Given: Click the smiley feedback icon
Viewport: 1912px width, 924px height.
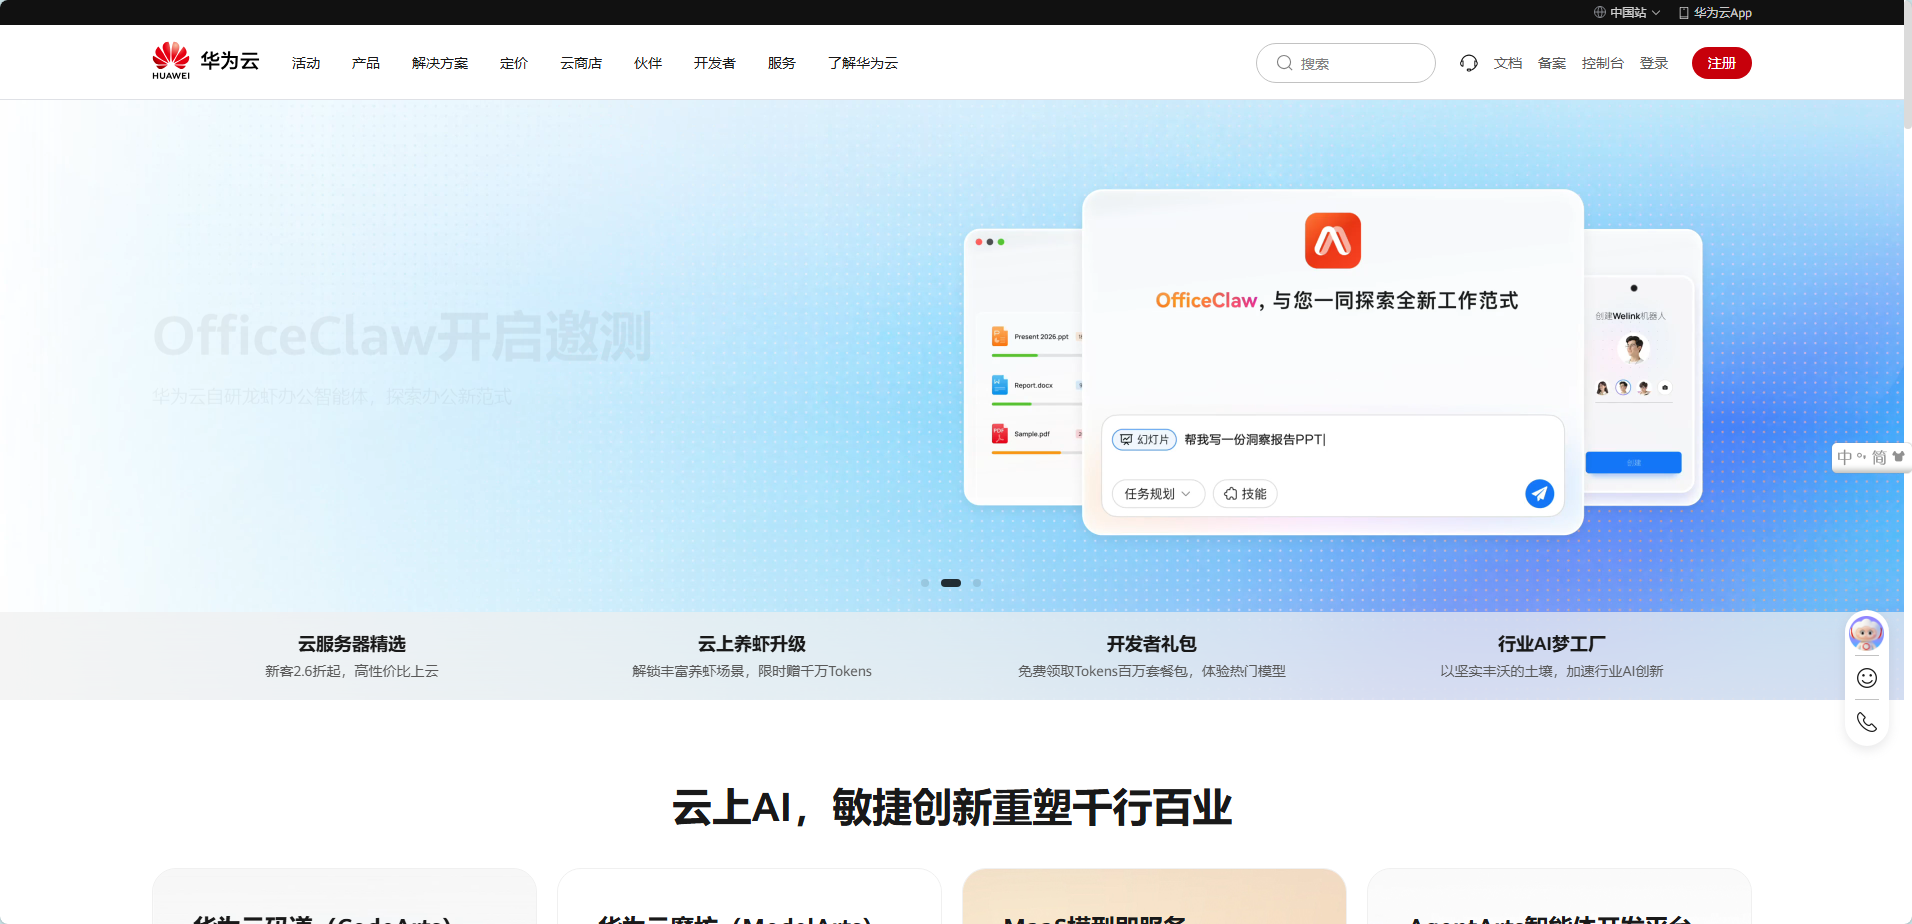Looking at the screenshot, I should [x=1866, y=678].
